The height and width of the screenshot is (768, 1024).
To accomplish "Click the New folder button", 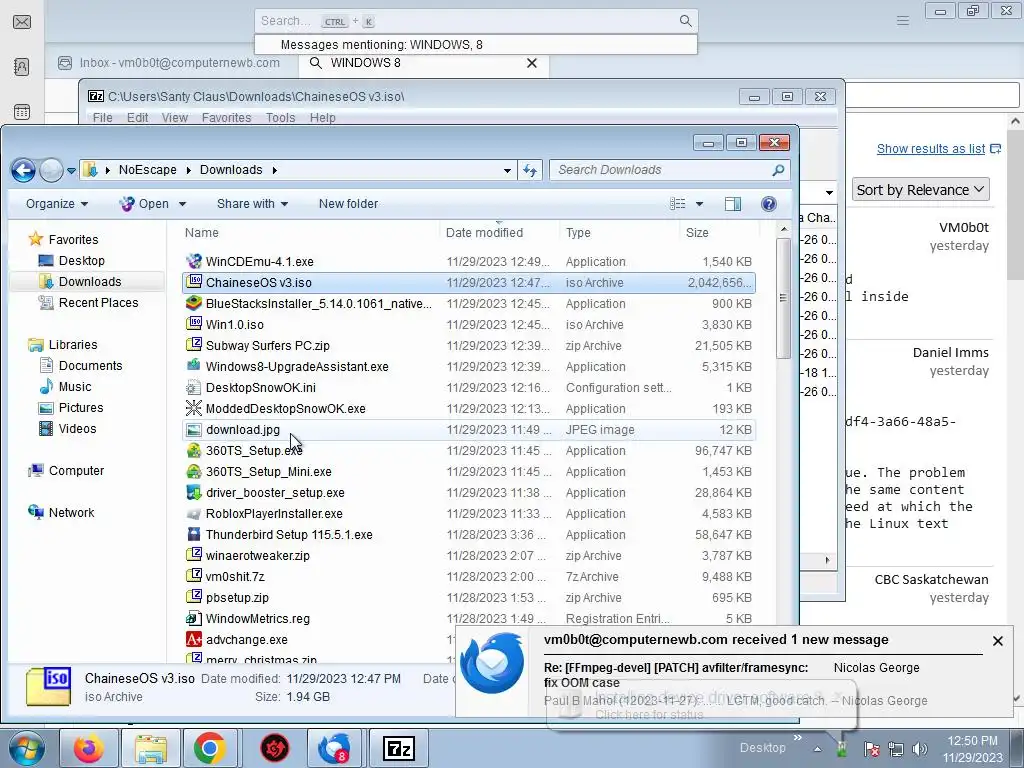I will tap(348, 204).
